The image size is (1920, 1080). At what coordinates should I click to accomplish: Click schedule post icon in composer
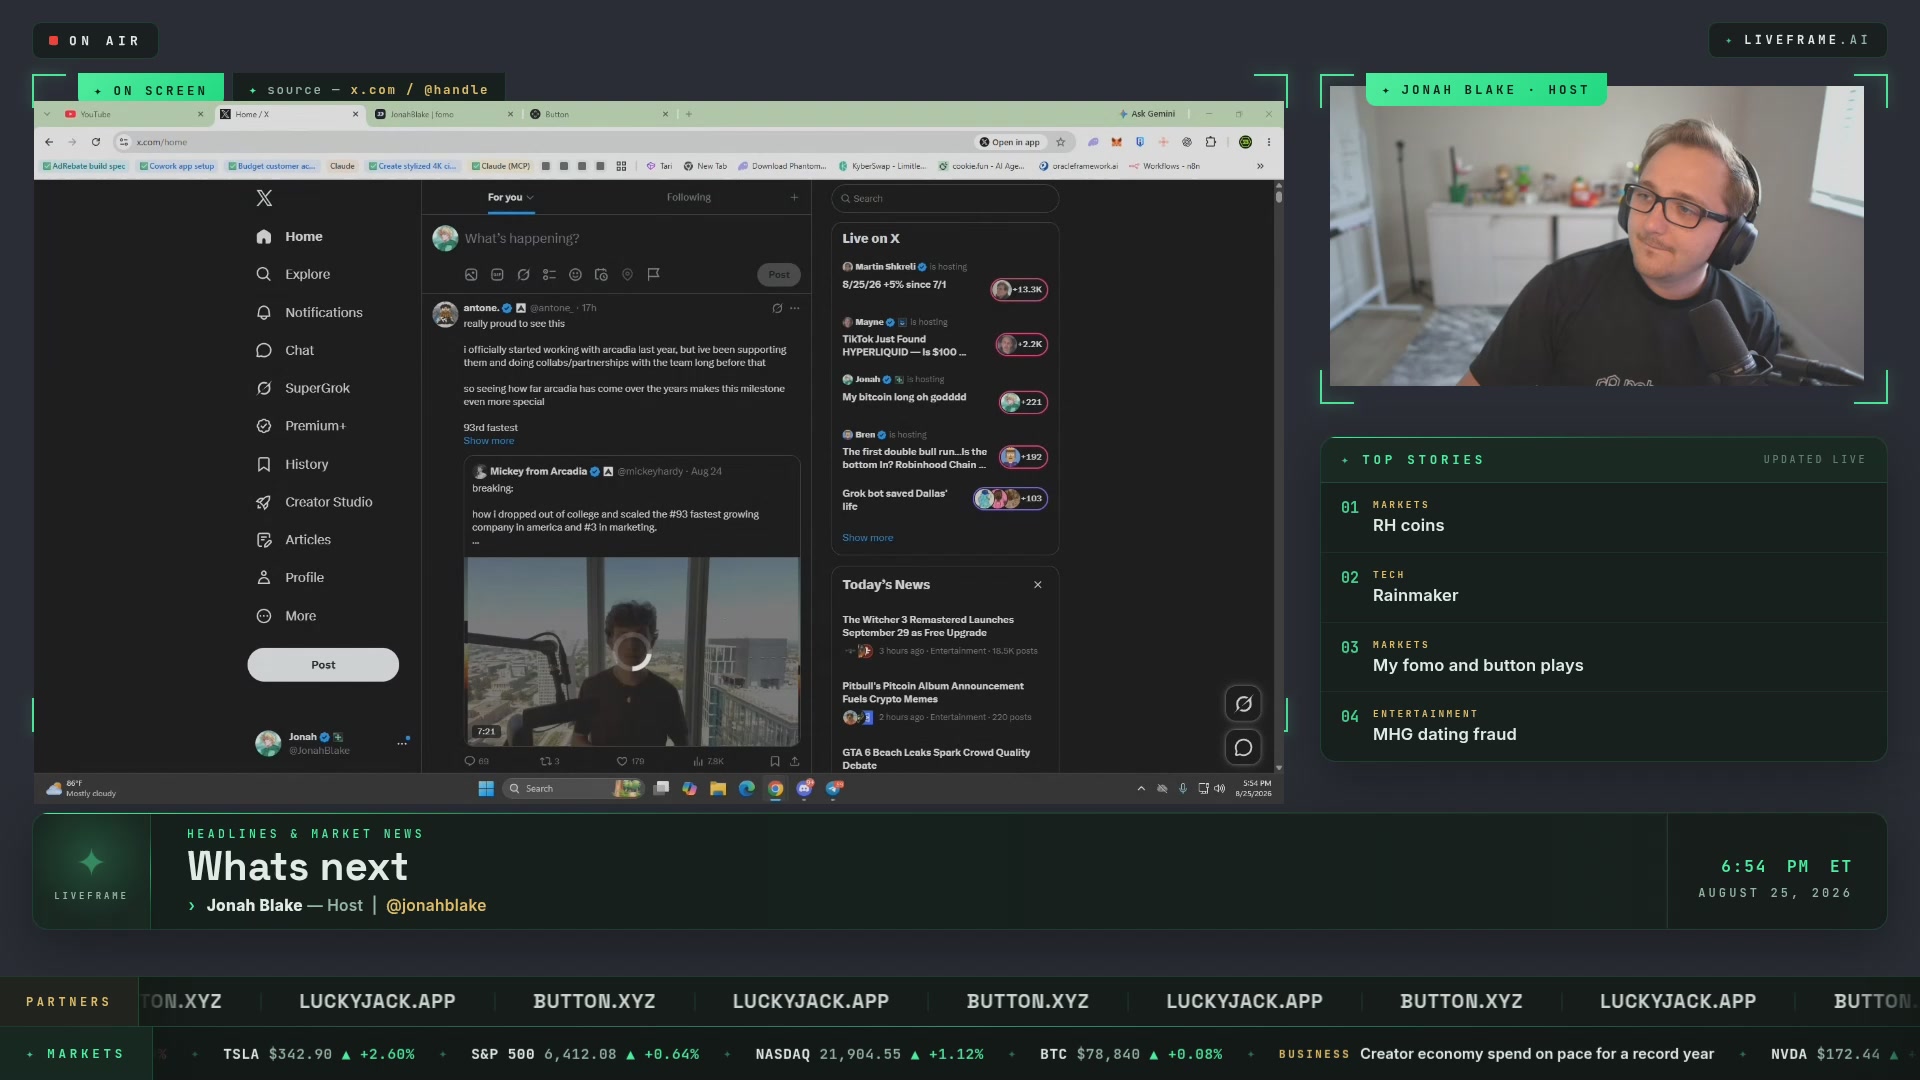click(601, 274)
